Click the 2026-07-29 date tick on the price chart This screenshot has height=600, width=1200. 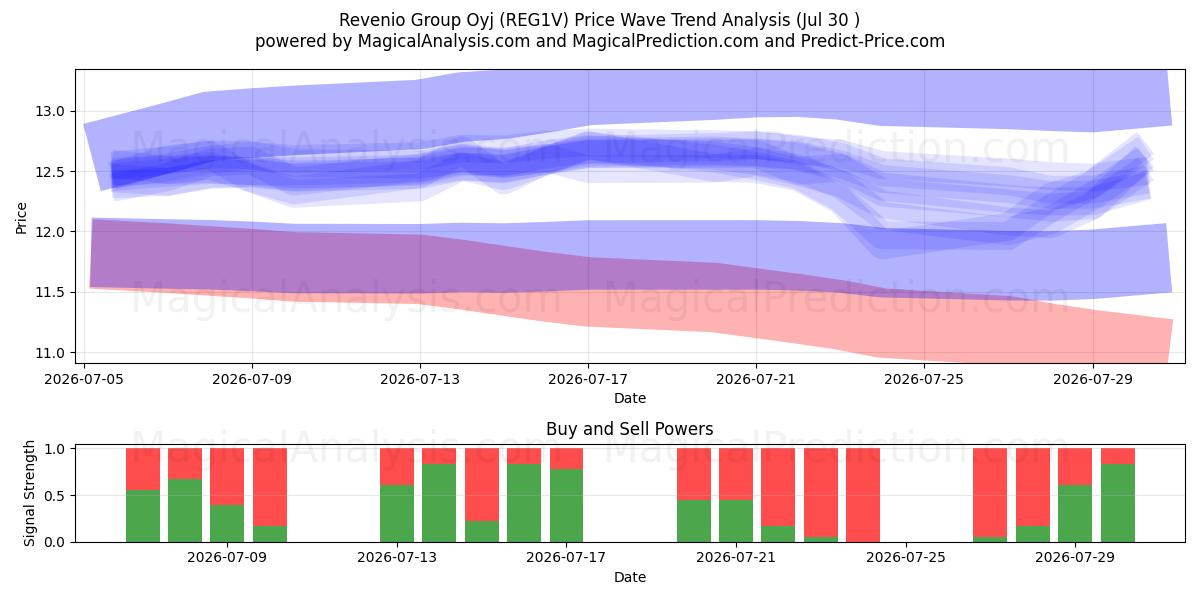pos(1092,380)
